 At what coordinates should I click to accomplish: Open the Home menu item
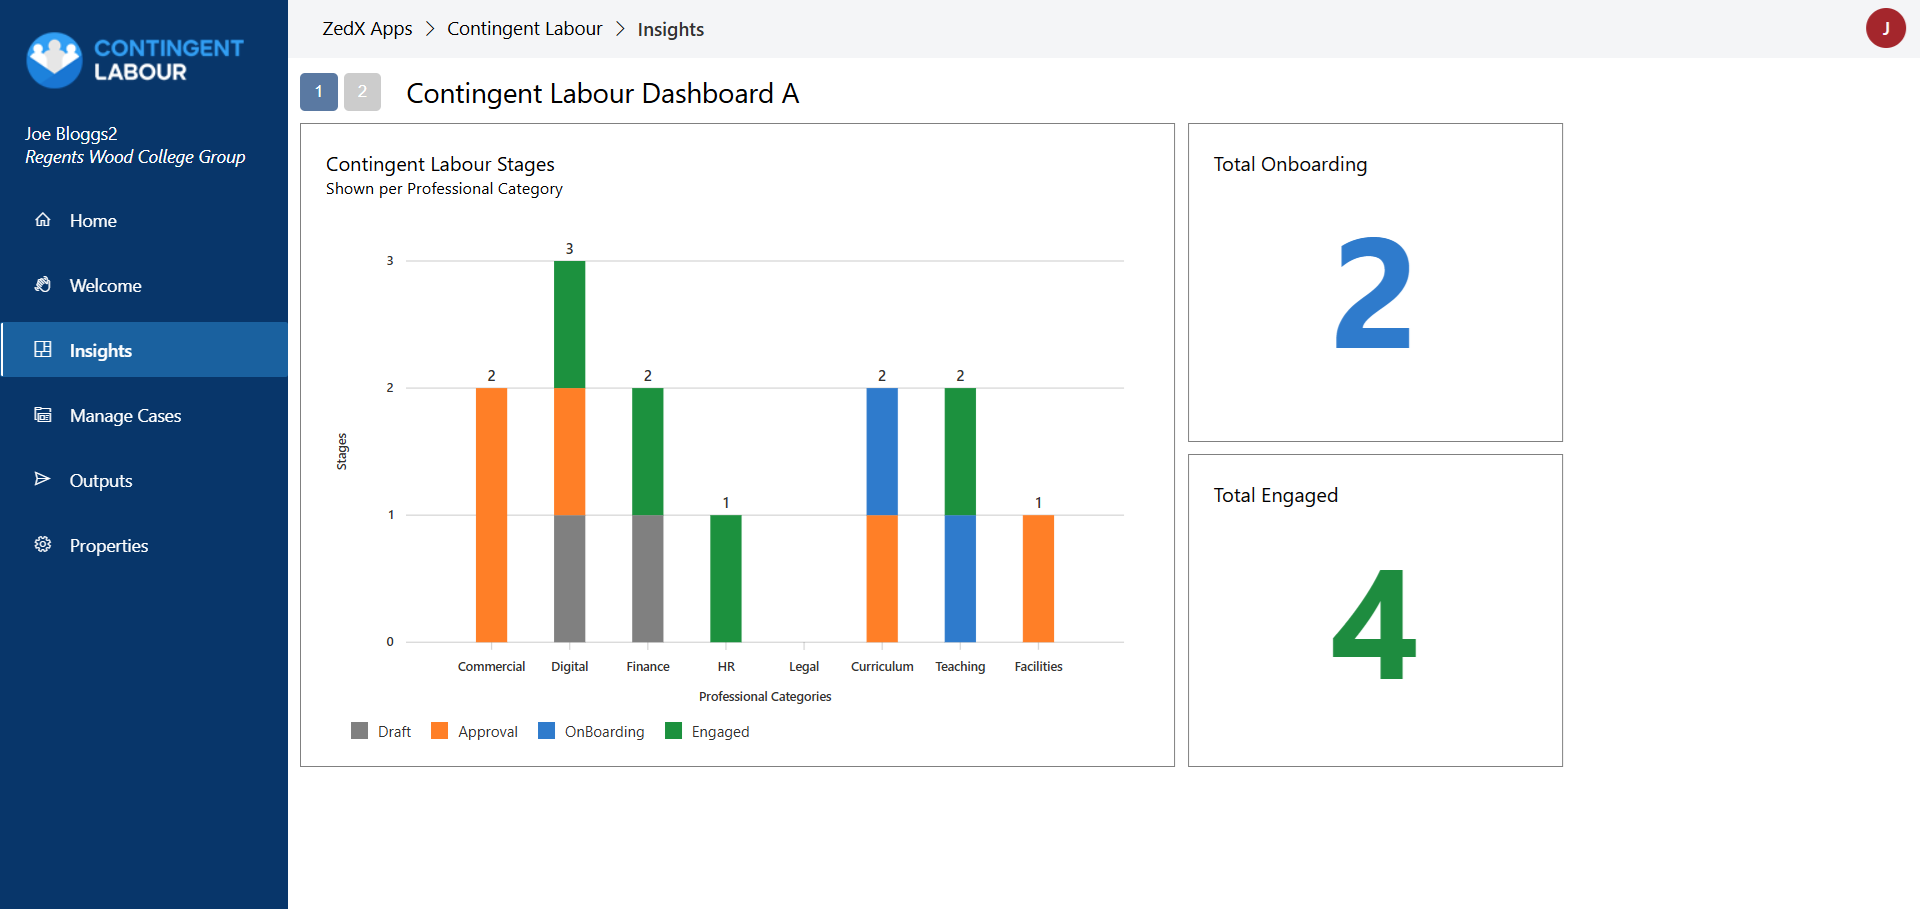(x=144, y=220)
